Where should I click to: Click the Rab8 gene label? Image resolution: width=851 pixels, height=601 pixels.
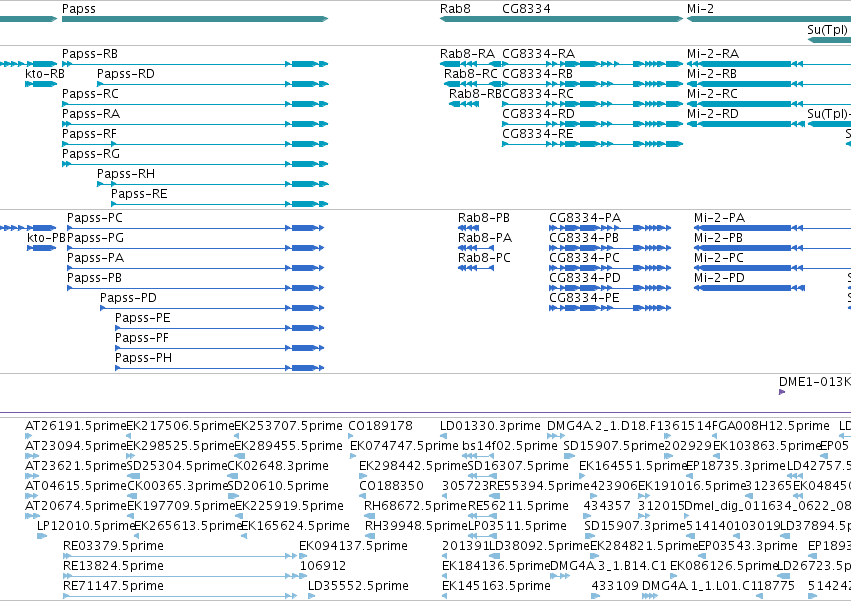tap(455, 9)
